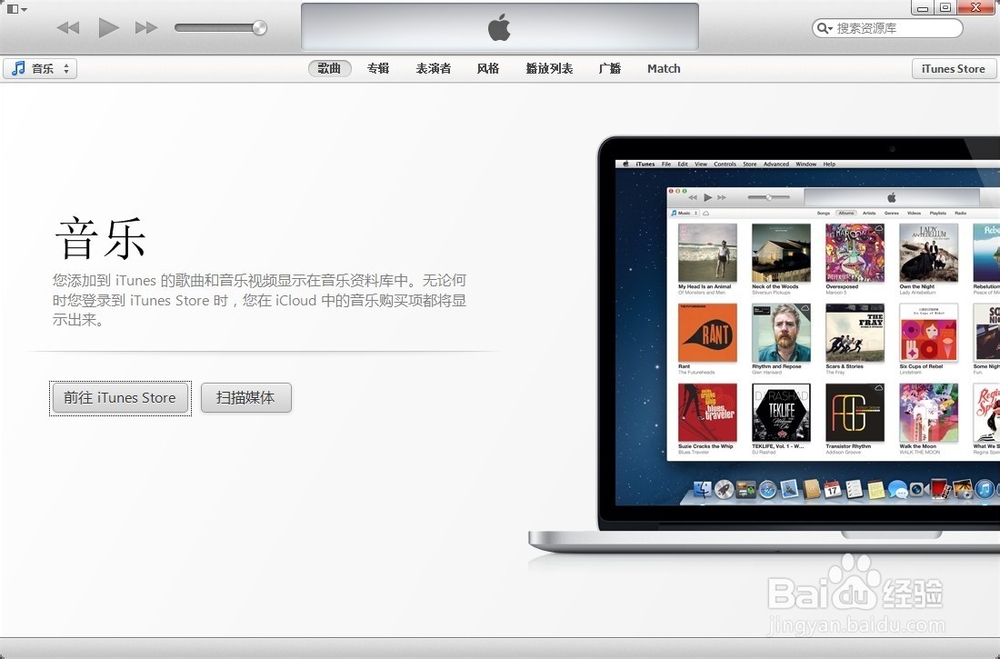Click the TEKLIFE album cover in laptop image
Image resolution: width=1000 pixels, height=659 pixels.
(781, 413)
